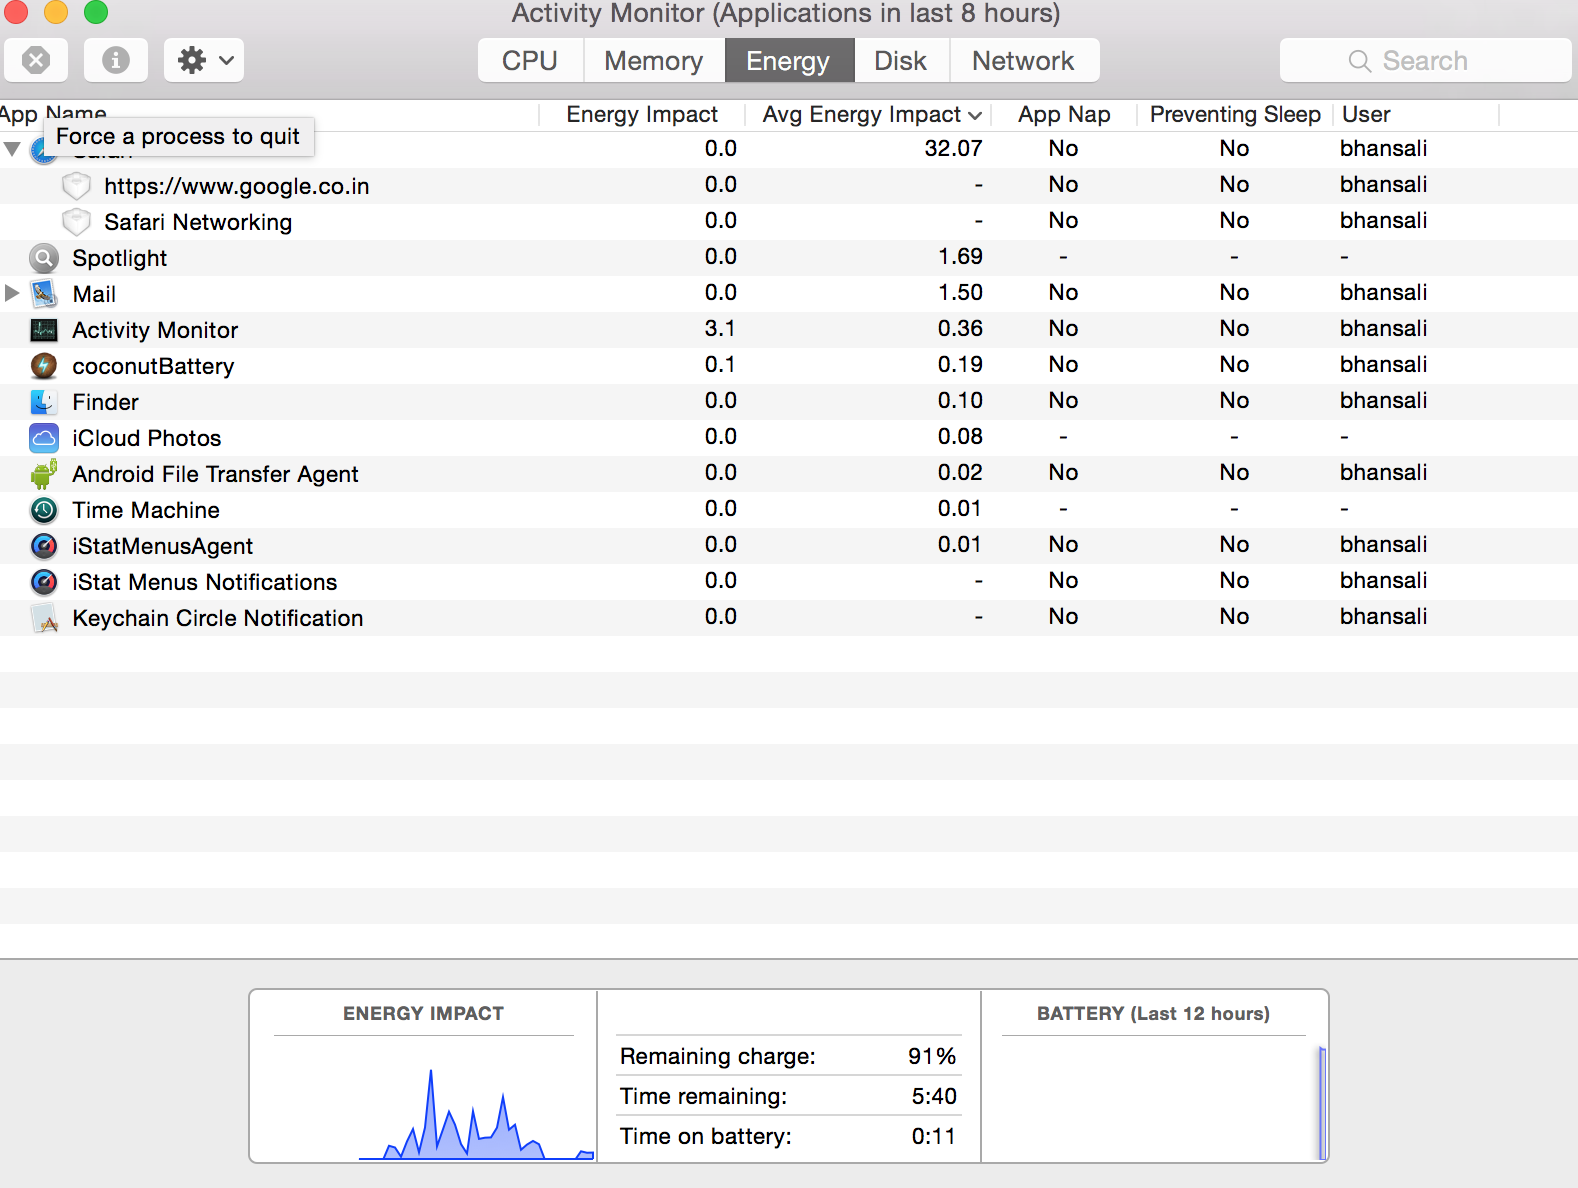Sort by Preventing Sleep column
This screenshot has height=1188, width=1578.
(1235, 114)
